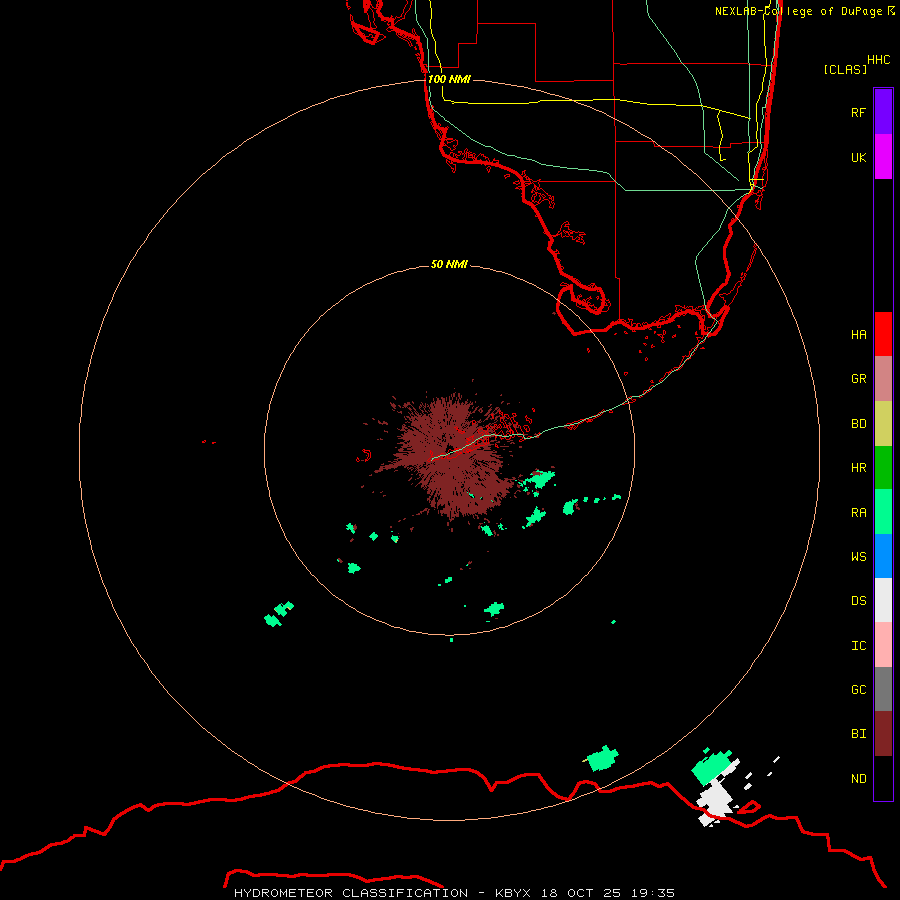Click the DS legend label
The image size is (900, 900).
(858, 601)
